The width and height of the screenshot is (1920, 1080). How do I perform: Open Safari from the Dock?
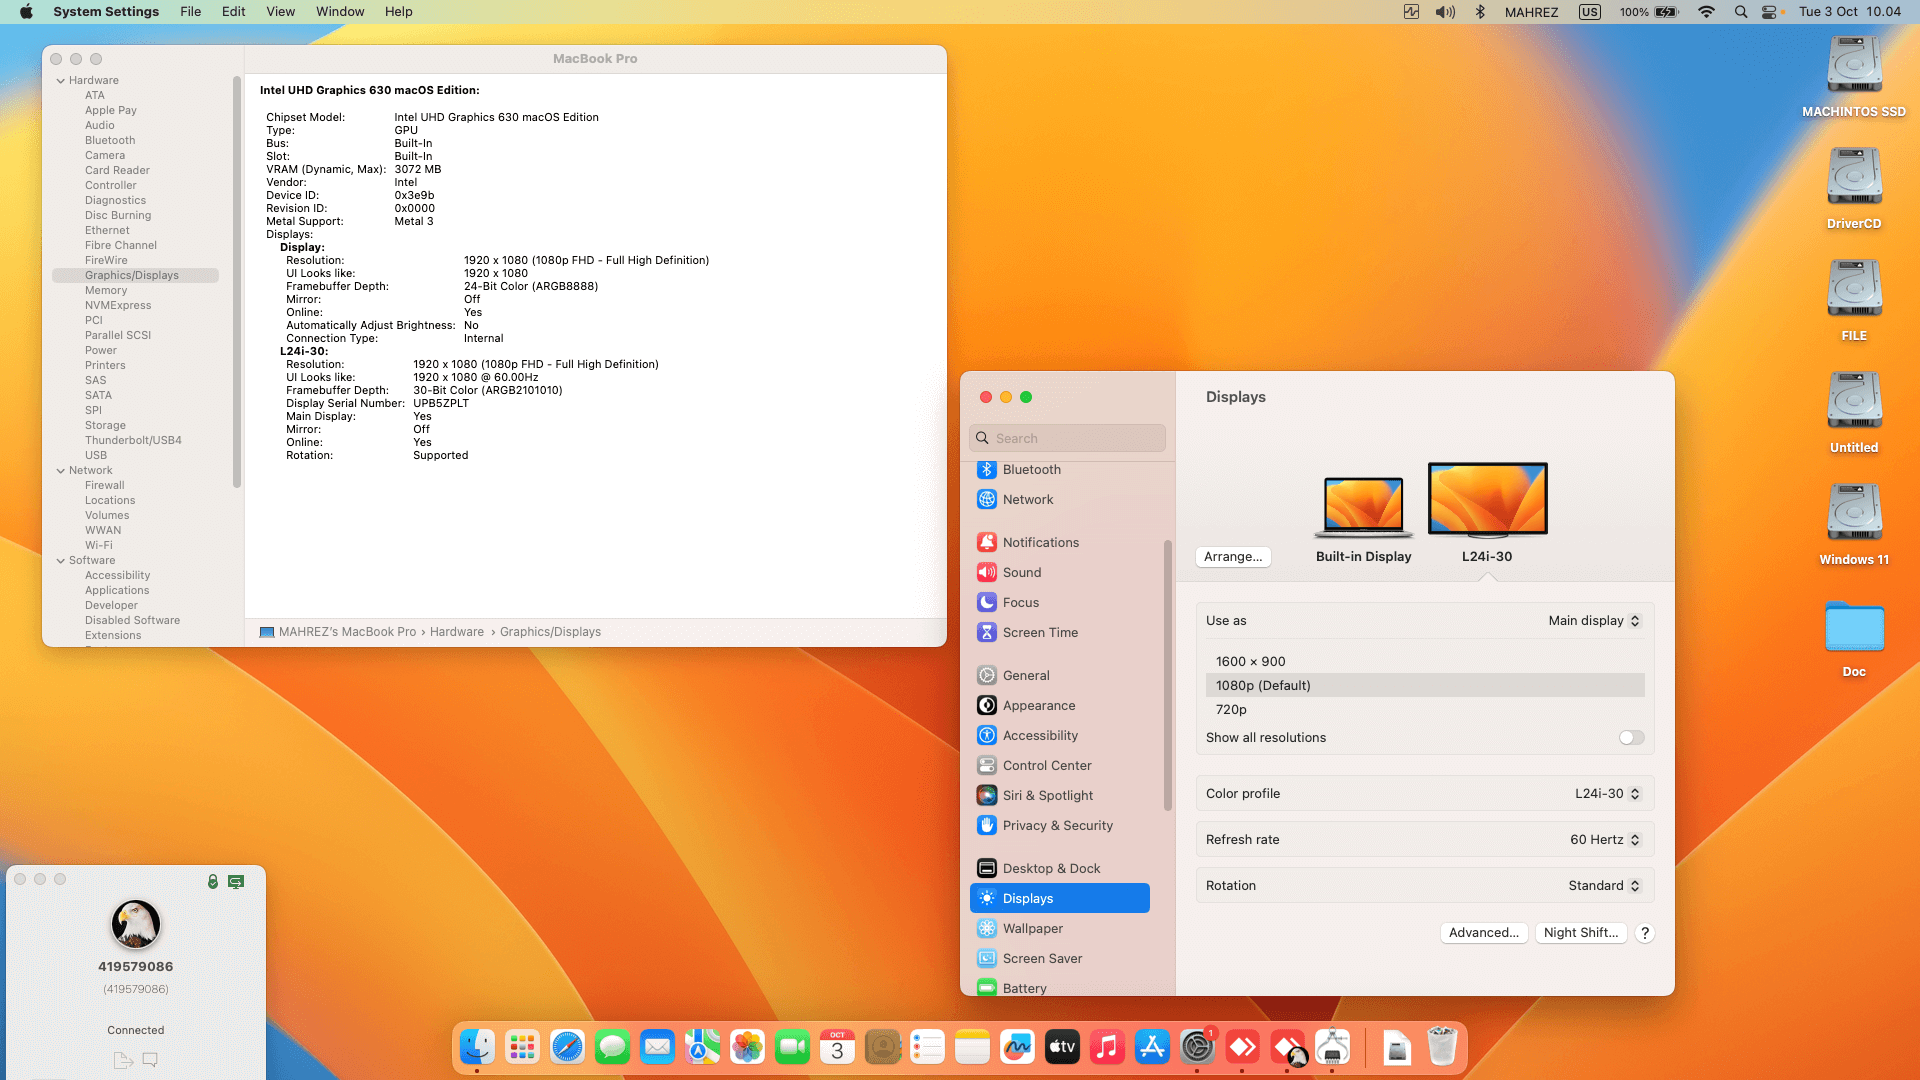567,1047
